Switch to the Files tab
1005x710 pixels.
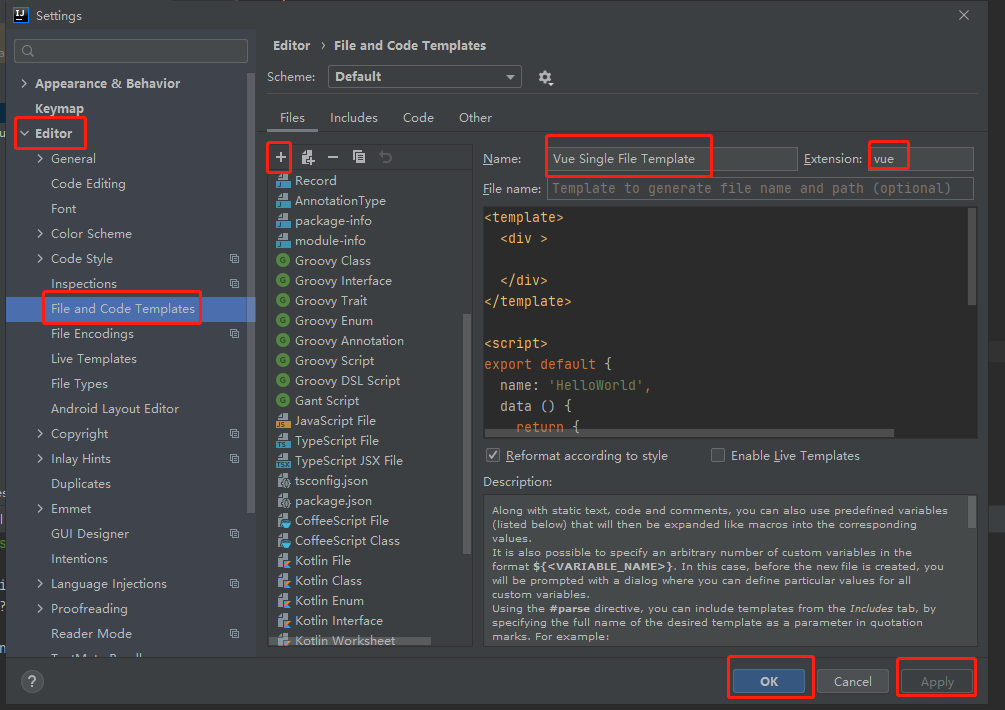(292, 118)
